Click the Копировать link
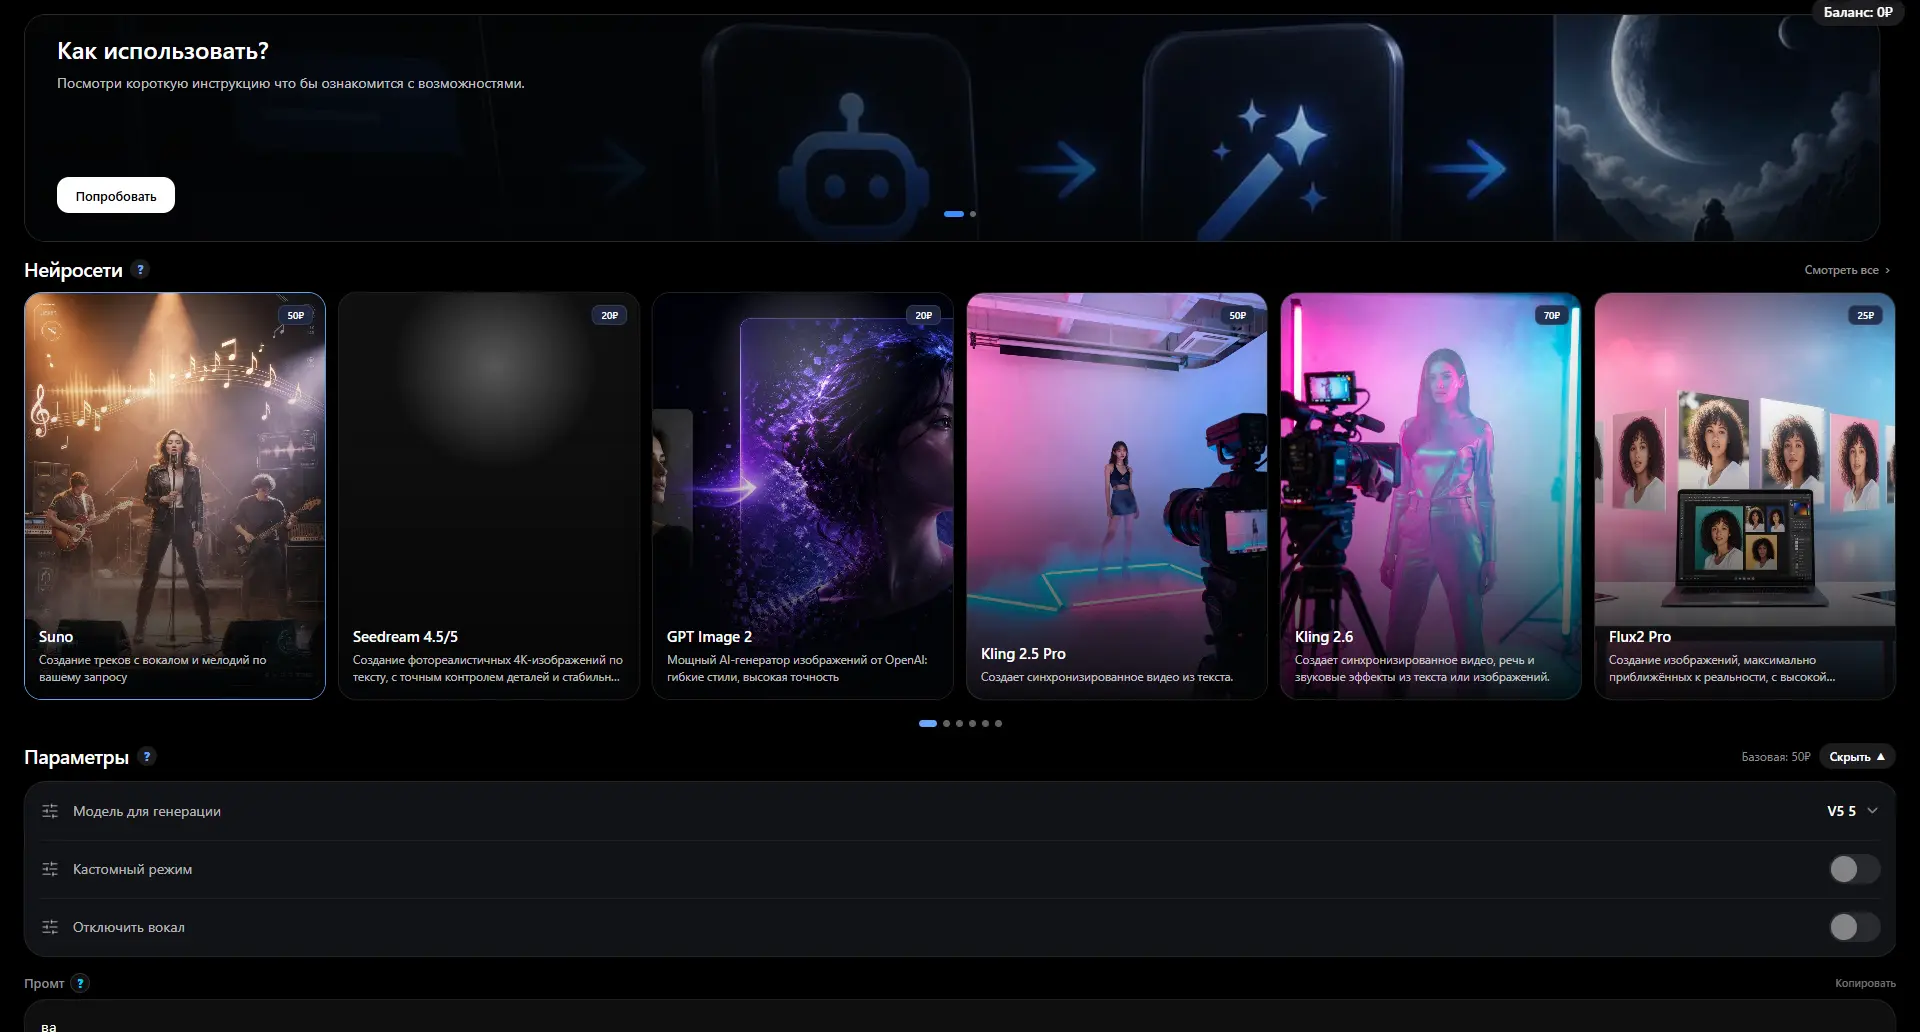This screenshot has width=1920, height=1032. [x=1865, y=983]
